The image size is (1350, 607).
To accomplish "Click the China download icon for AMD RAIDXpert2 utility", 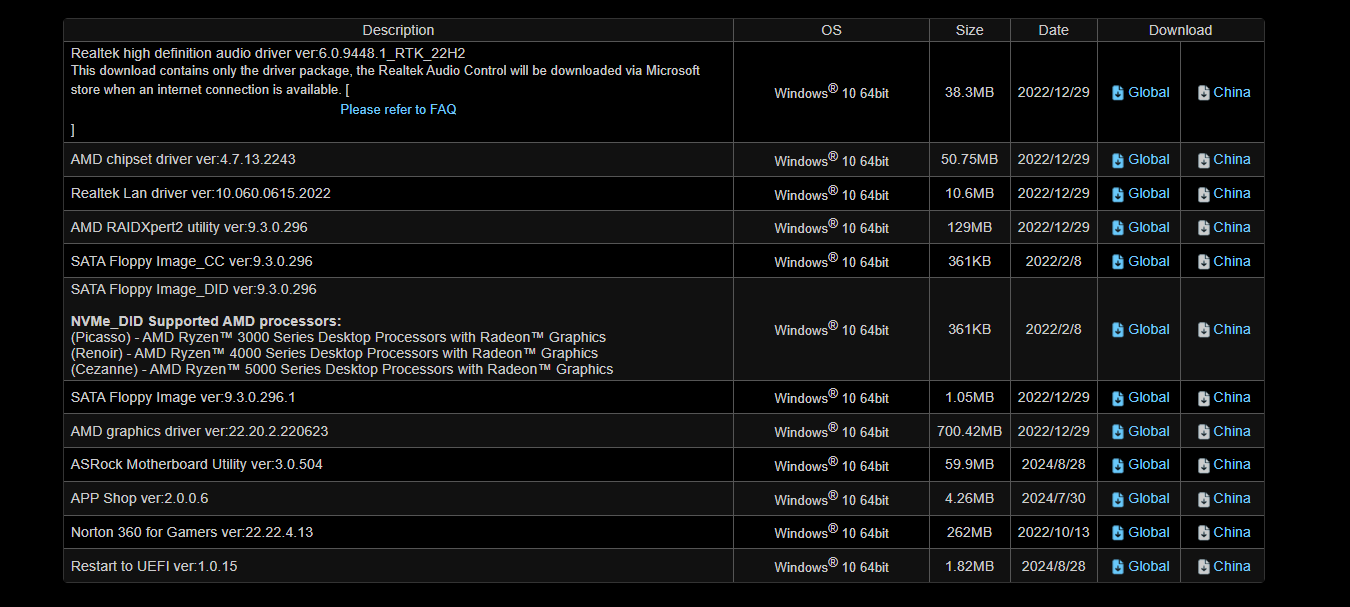I will click(x=1204, y=228).
